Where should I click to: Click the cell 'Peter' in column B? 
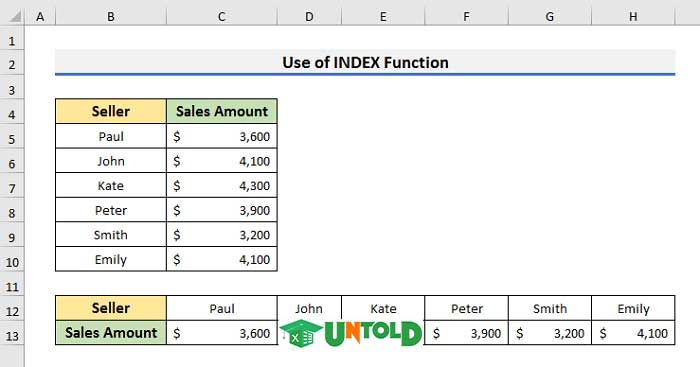[111, 210]
